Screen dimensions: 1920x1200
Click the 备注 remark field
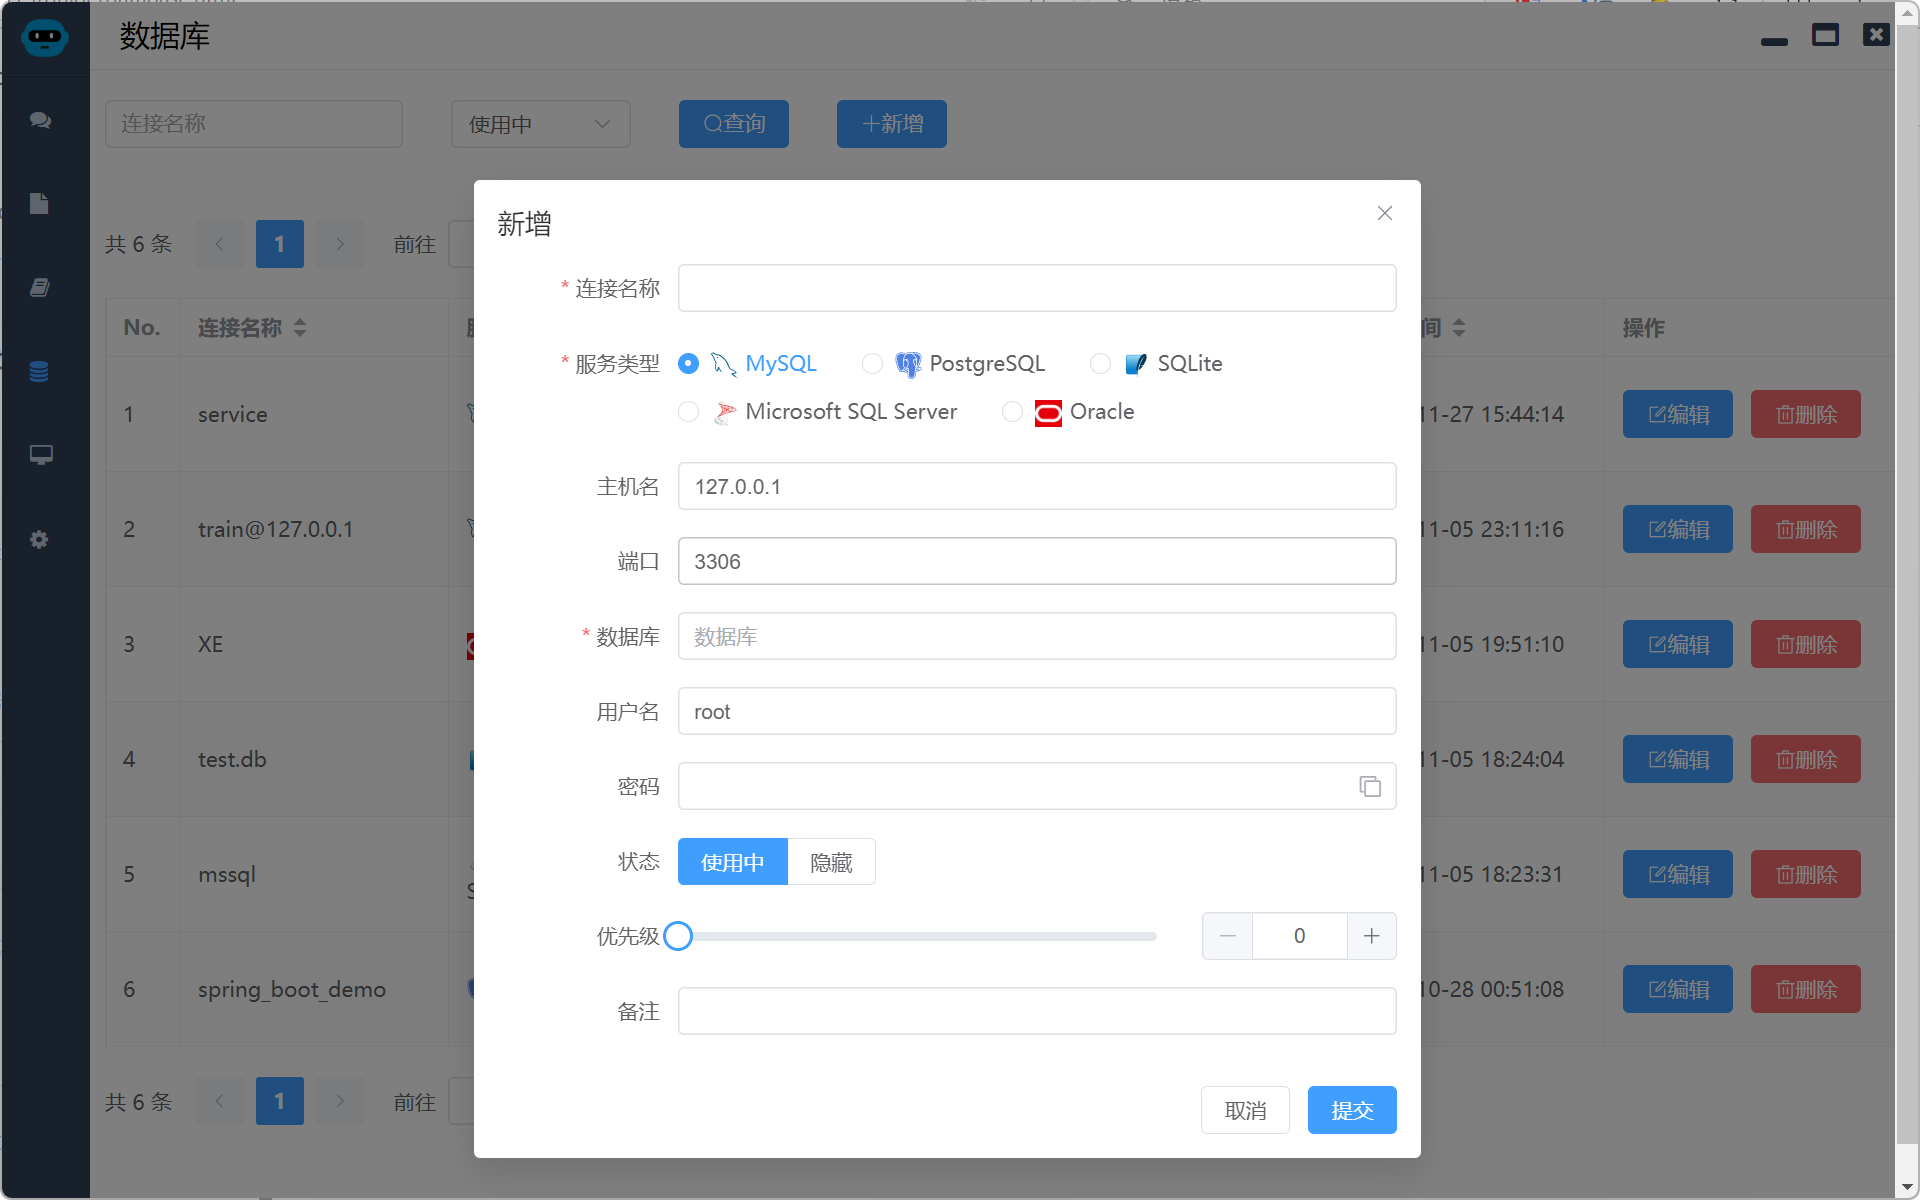pos(1037,1011)
